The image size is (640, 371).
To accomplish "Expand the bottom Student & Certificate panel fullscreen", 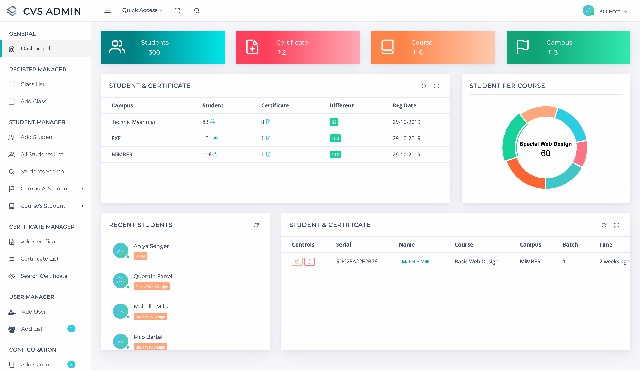I will [616, 225].
